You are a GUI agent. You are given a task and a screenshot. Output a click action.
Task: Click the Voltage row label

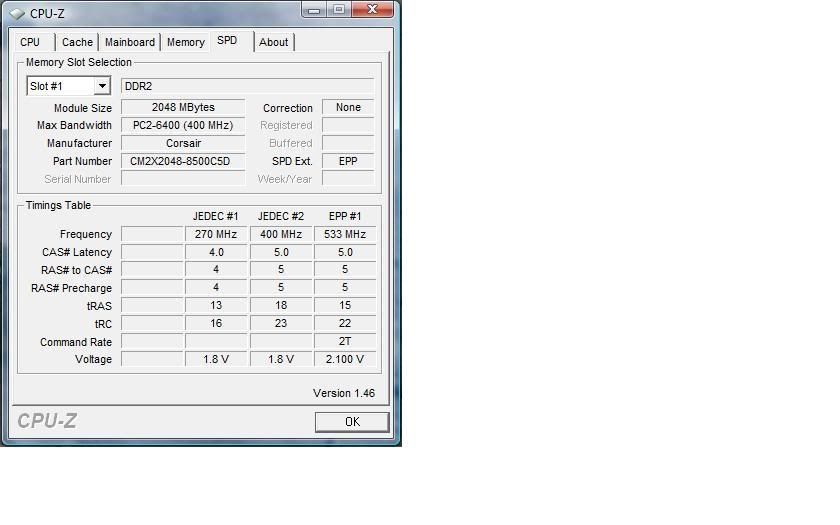click(93, 359)
